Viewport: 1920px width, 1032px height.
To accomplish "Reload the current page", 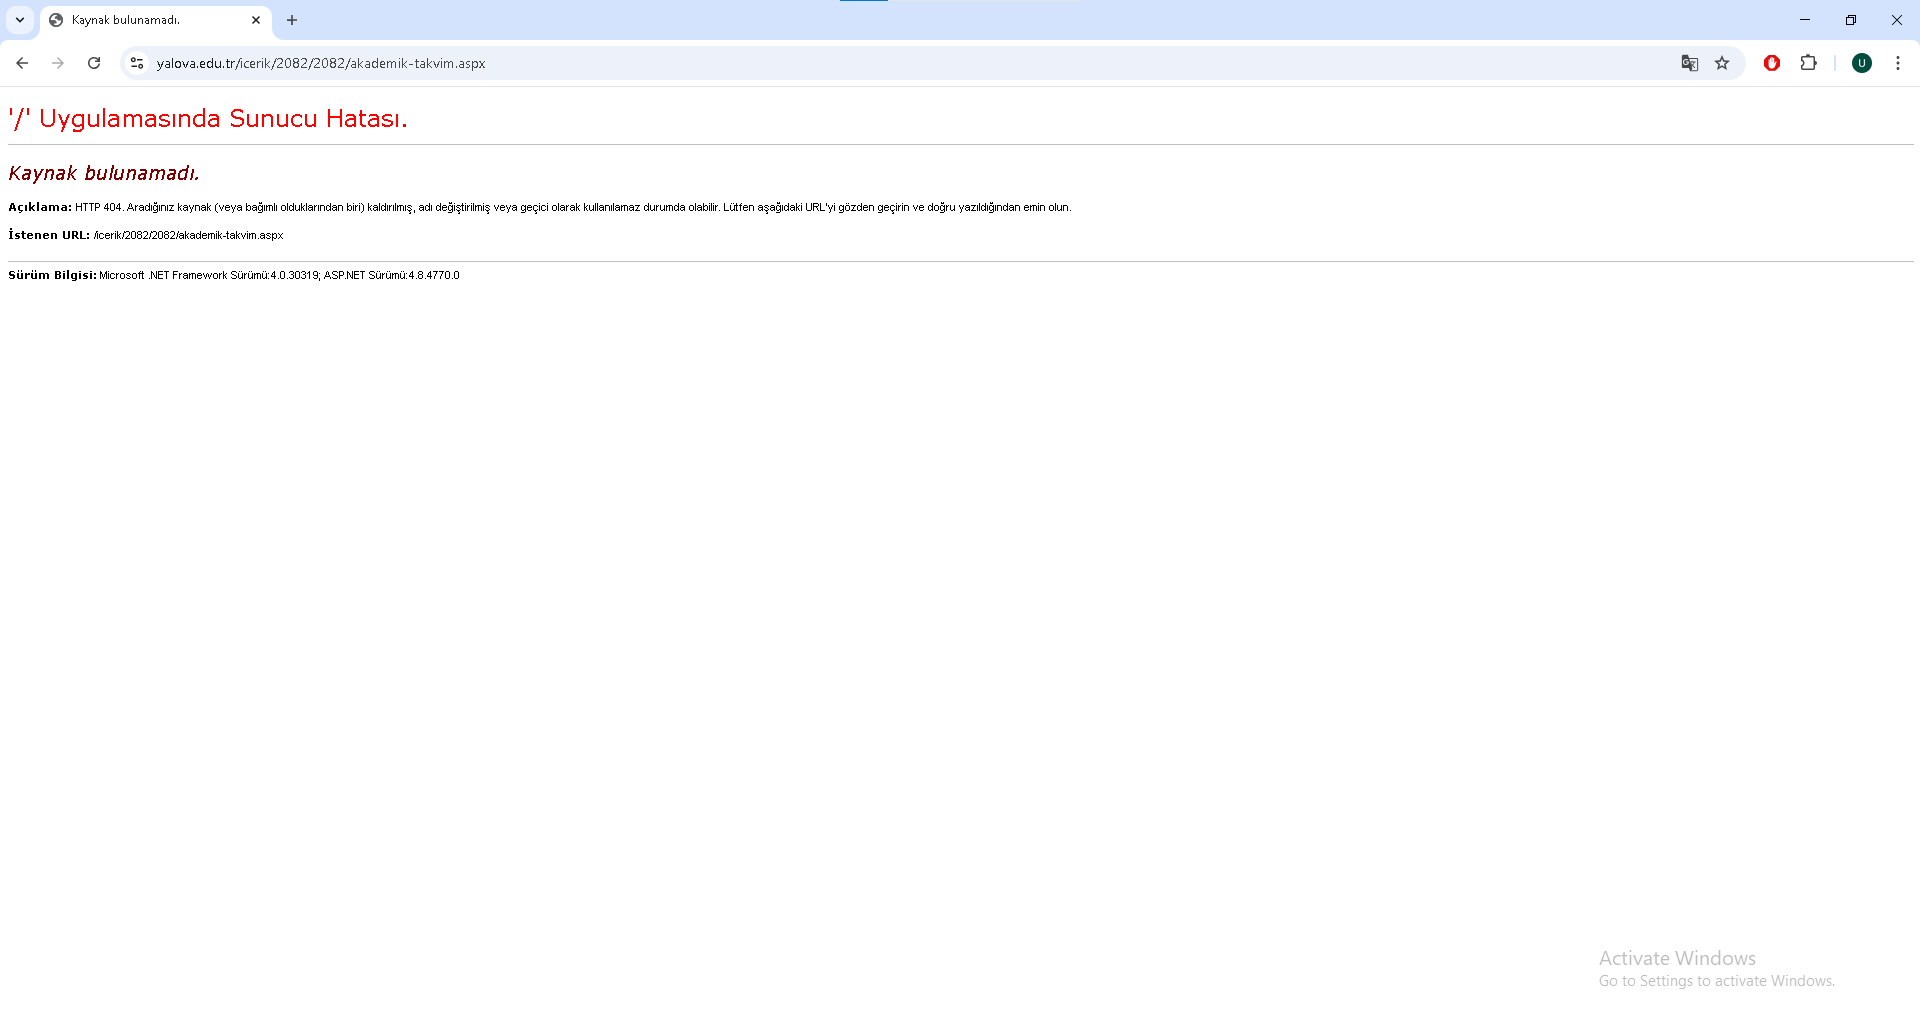I will (94, 63).
